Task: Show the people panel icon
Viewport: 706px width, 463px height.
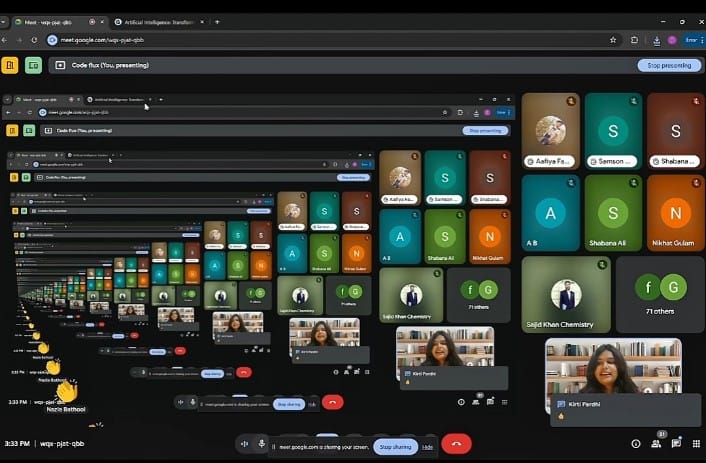Action: (x=656, y=444)
